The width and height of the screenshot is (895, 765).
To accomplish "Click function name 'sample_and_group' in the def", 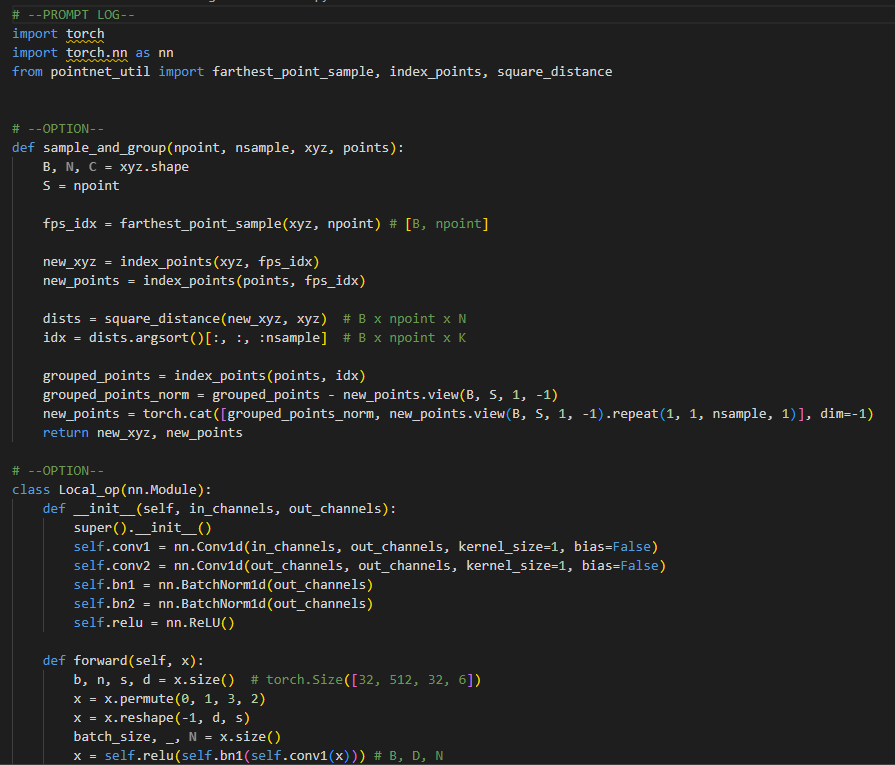I will click(x=104, y=148).
